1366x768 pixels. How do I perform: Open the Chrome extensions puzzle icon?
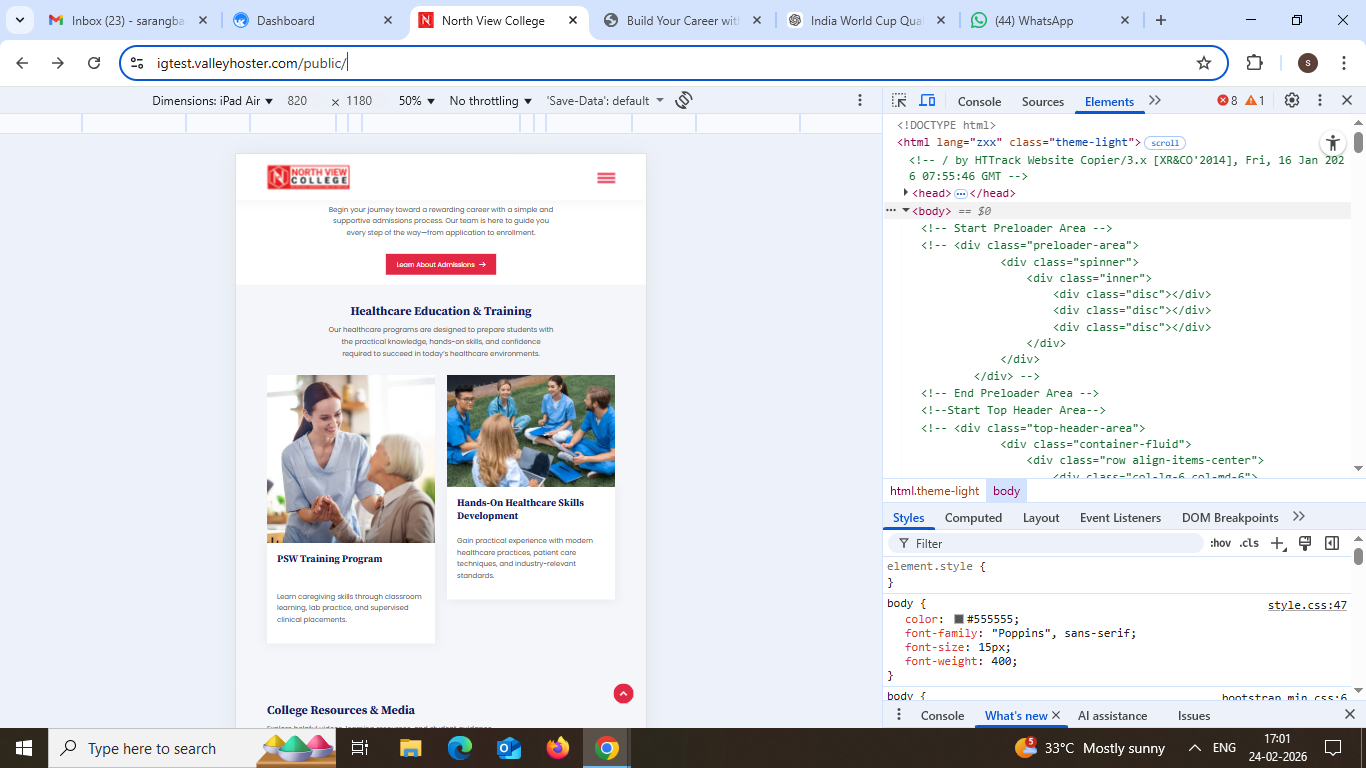tap(1254, 63)
